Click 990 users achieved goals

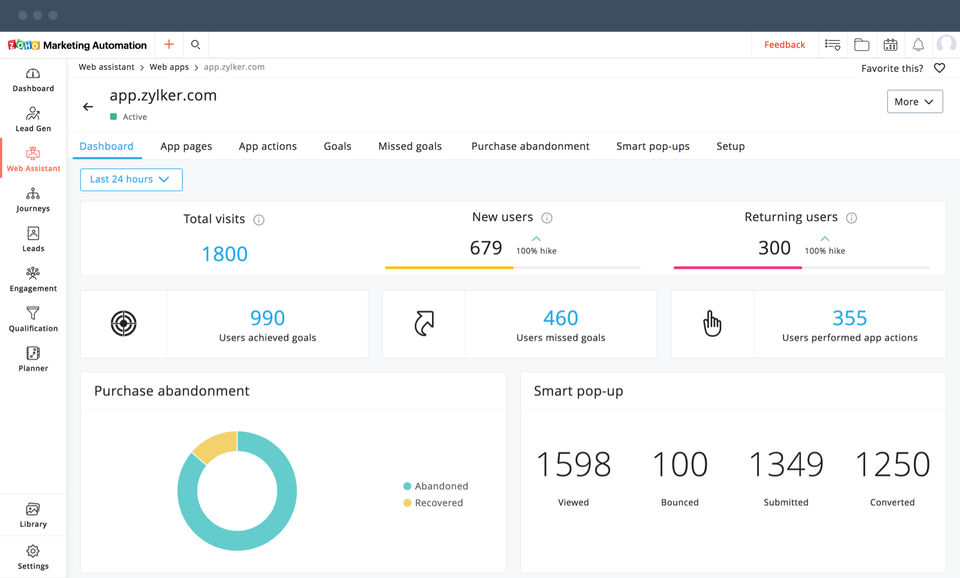tap(268, 318)
